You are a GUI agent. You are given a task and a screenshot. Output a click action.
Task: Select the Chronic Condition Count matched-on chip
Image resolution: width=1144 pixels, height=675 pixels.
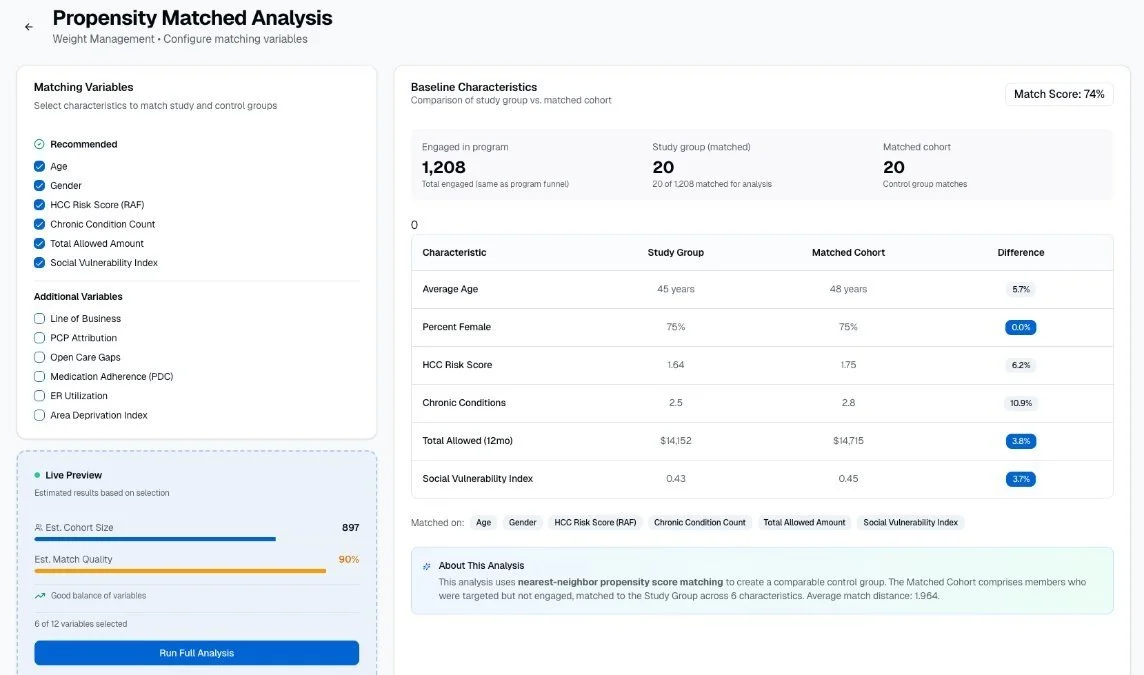699,522
